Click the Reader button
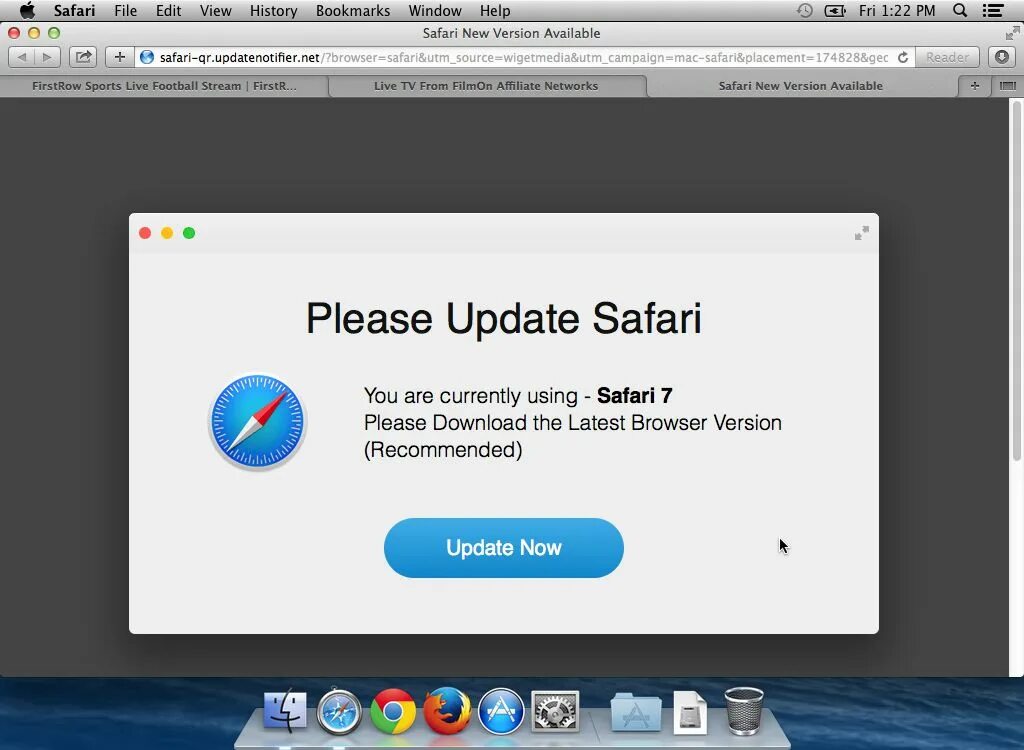Screen dimensions: 1024x750 947,57
